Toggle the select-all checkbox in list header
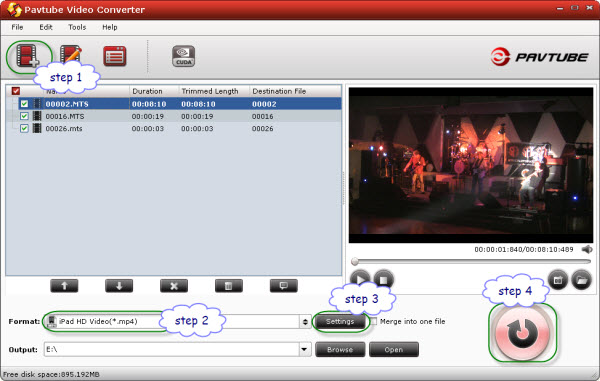 (16, 91)
